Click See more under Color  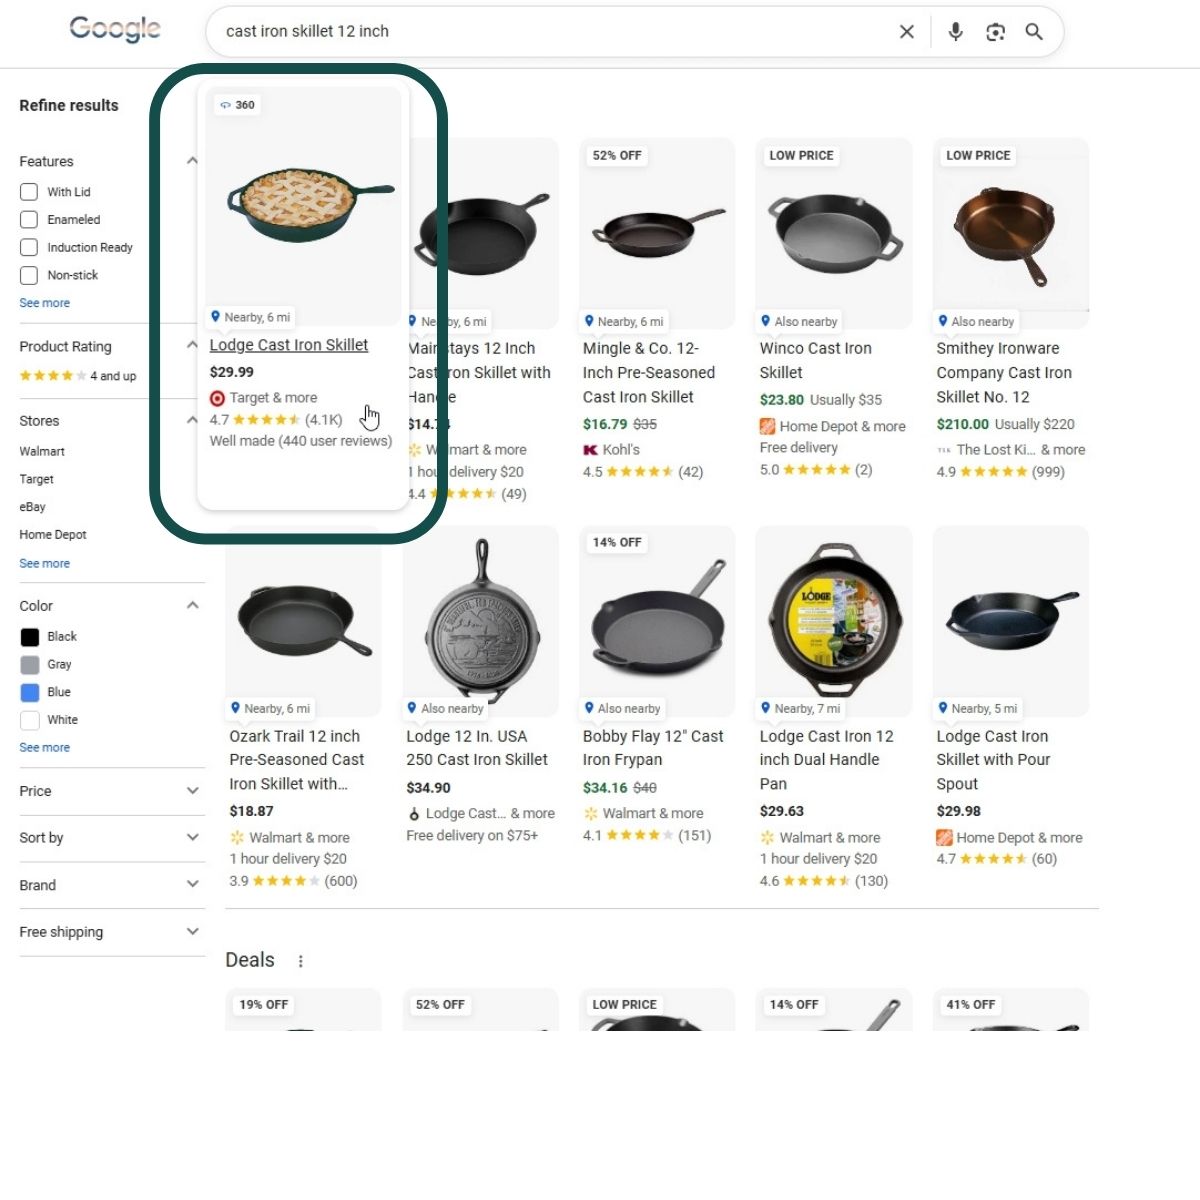click(x=45, y=748)
